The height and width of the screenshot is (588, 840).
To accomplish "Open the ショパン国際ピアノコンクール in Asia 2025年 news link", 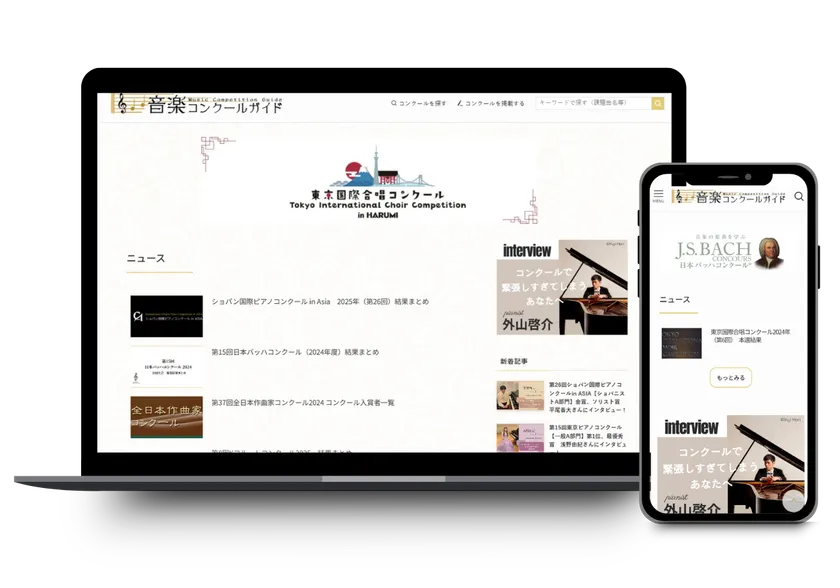I will pyautogui.click(x=320, y=301).
